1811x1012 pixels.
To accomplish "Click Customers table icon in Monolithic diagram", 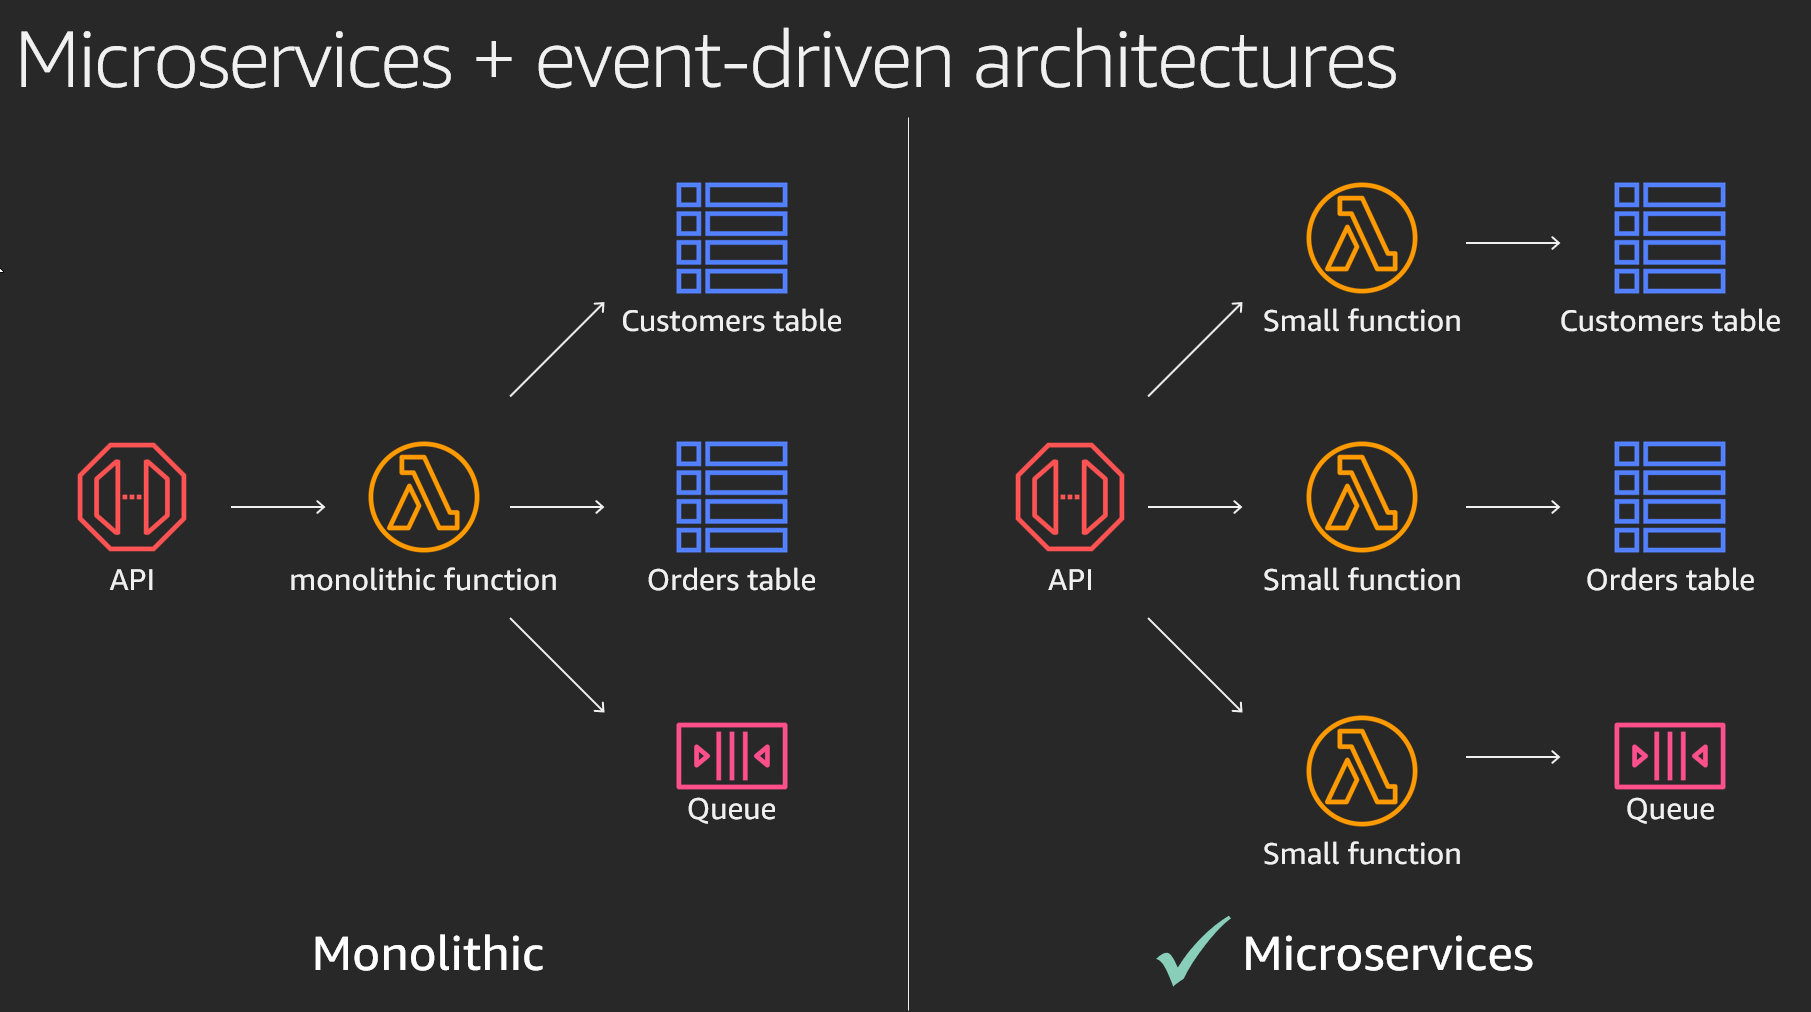I will coord(732,238).
